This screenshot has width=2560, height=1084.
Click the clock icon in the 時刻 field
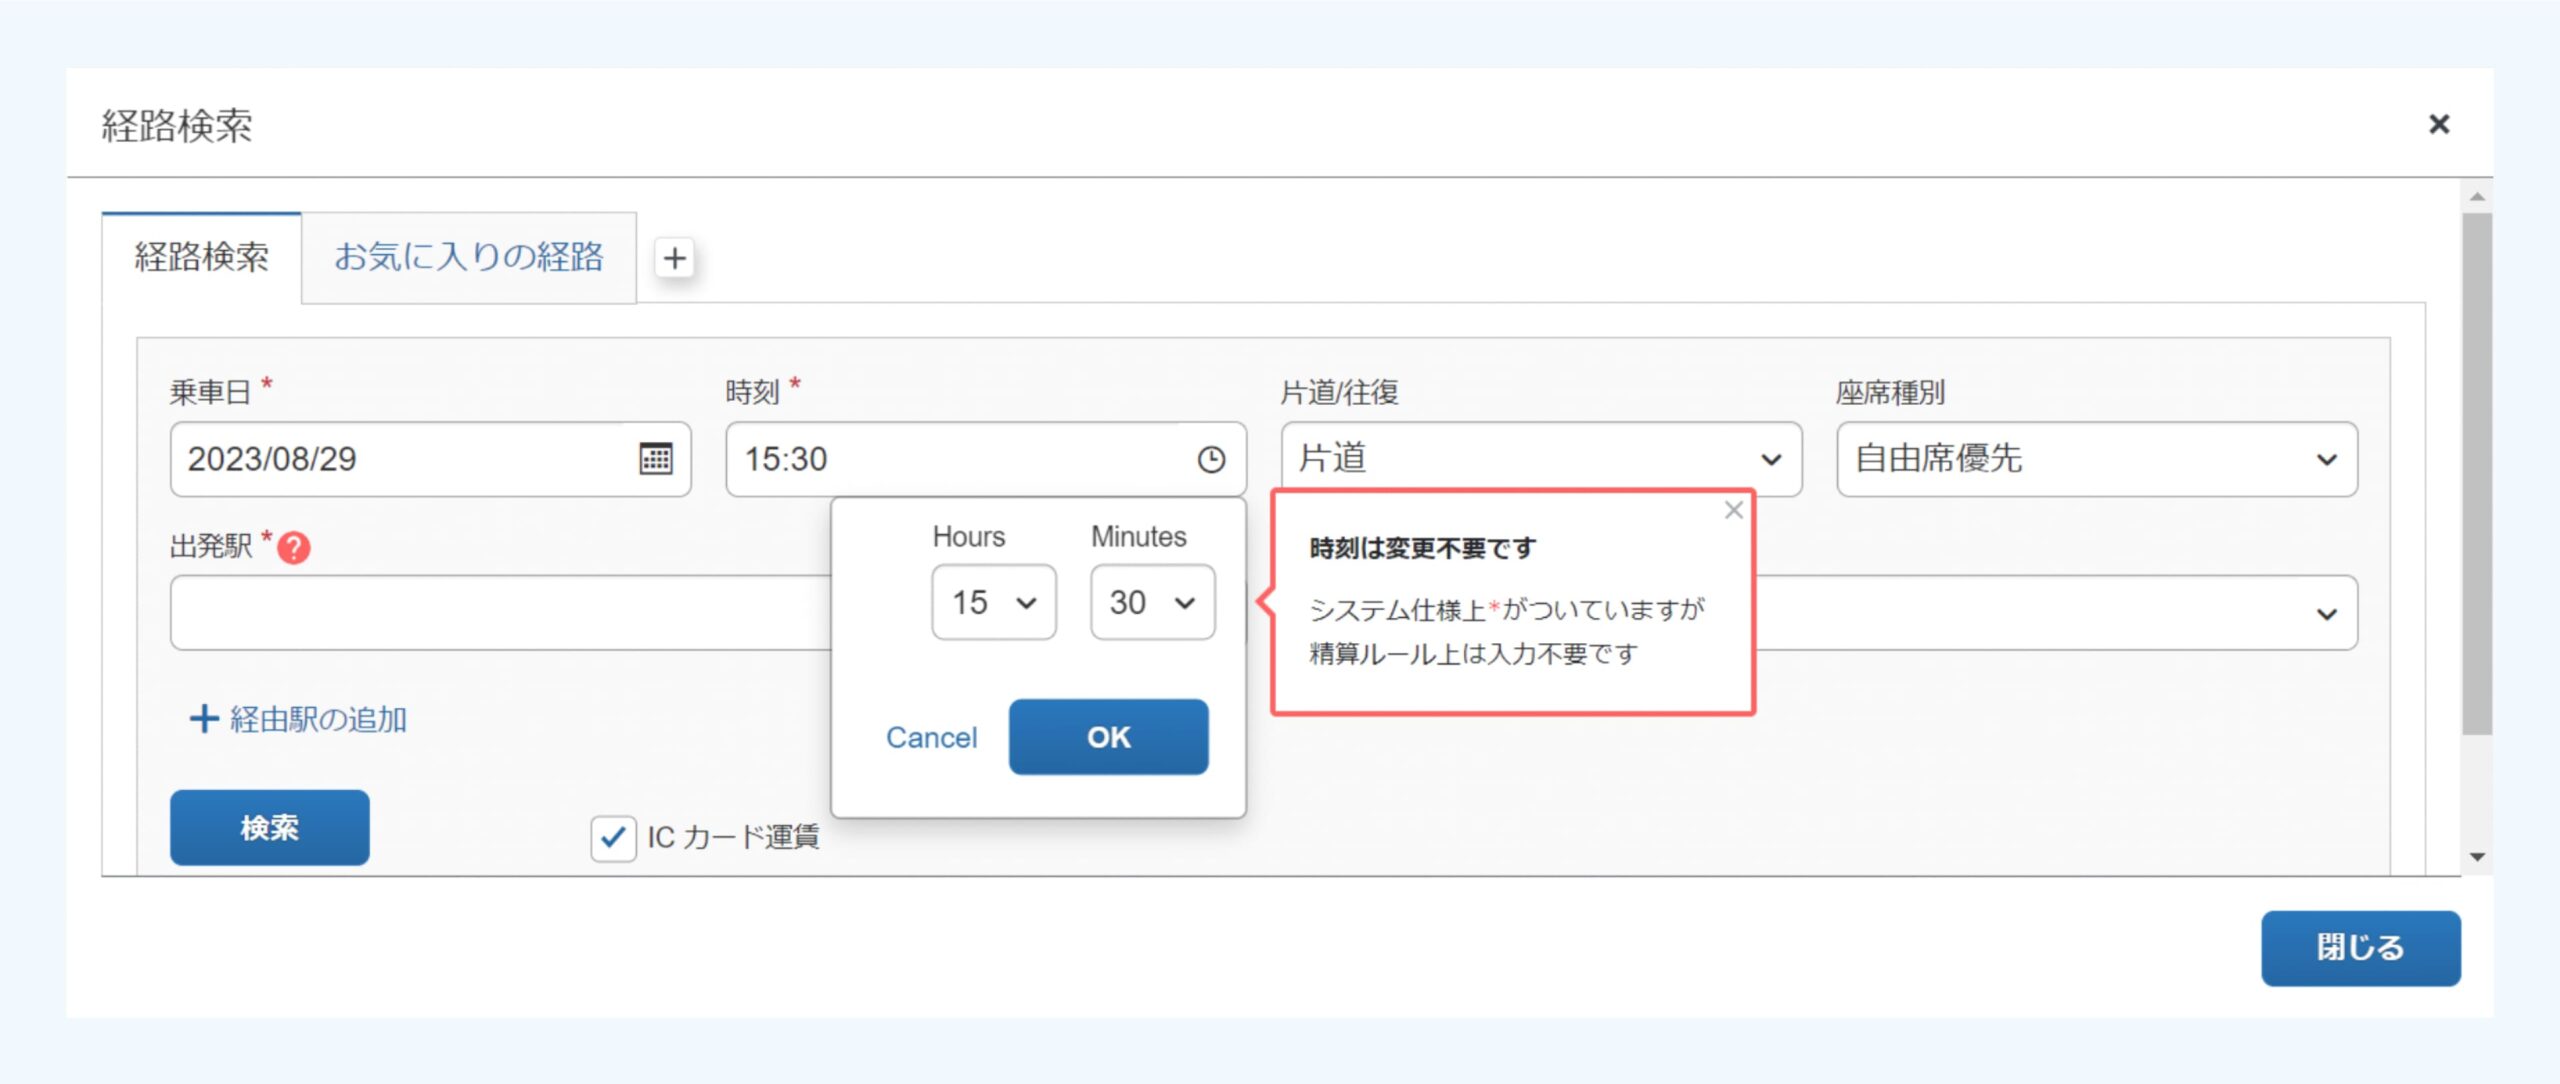coord(1211,459)
